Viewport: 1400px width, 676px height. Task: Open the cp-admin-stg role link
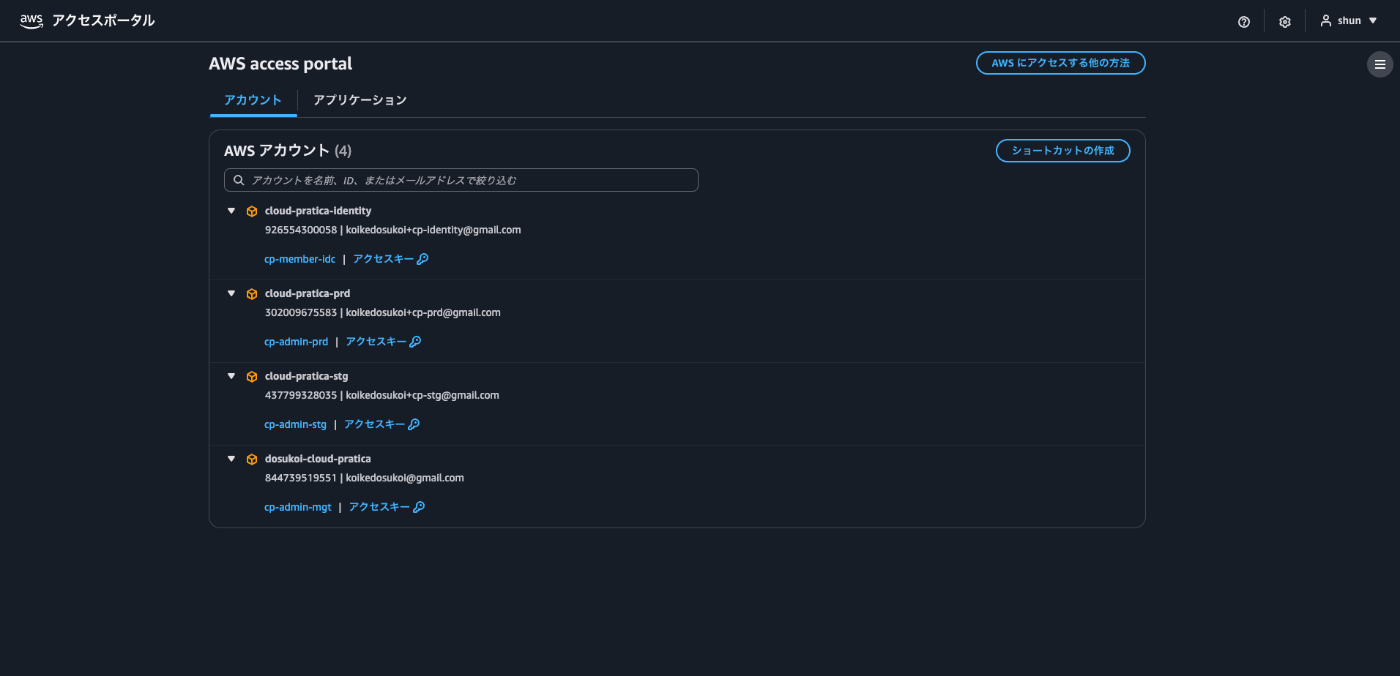point(295,424)
